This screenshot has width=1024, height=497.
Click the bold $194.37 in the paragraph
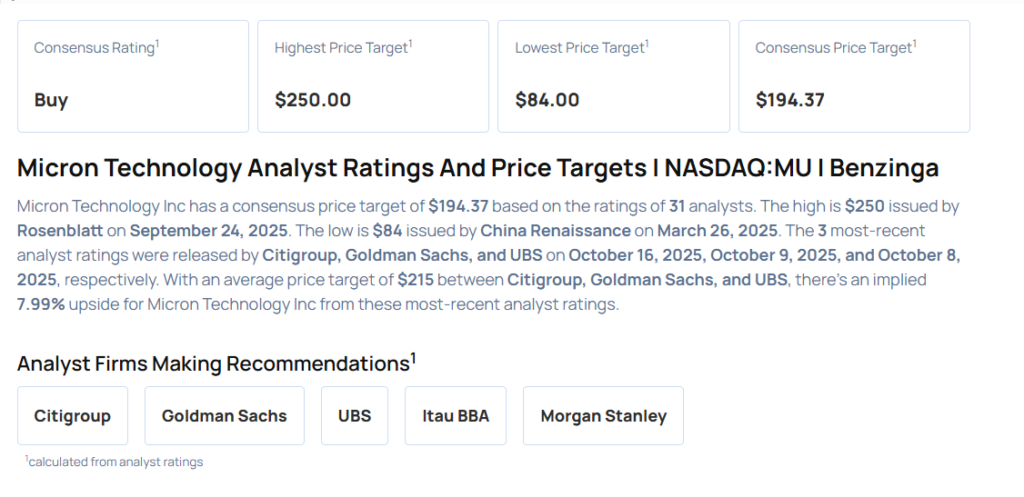pos(458,206)
